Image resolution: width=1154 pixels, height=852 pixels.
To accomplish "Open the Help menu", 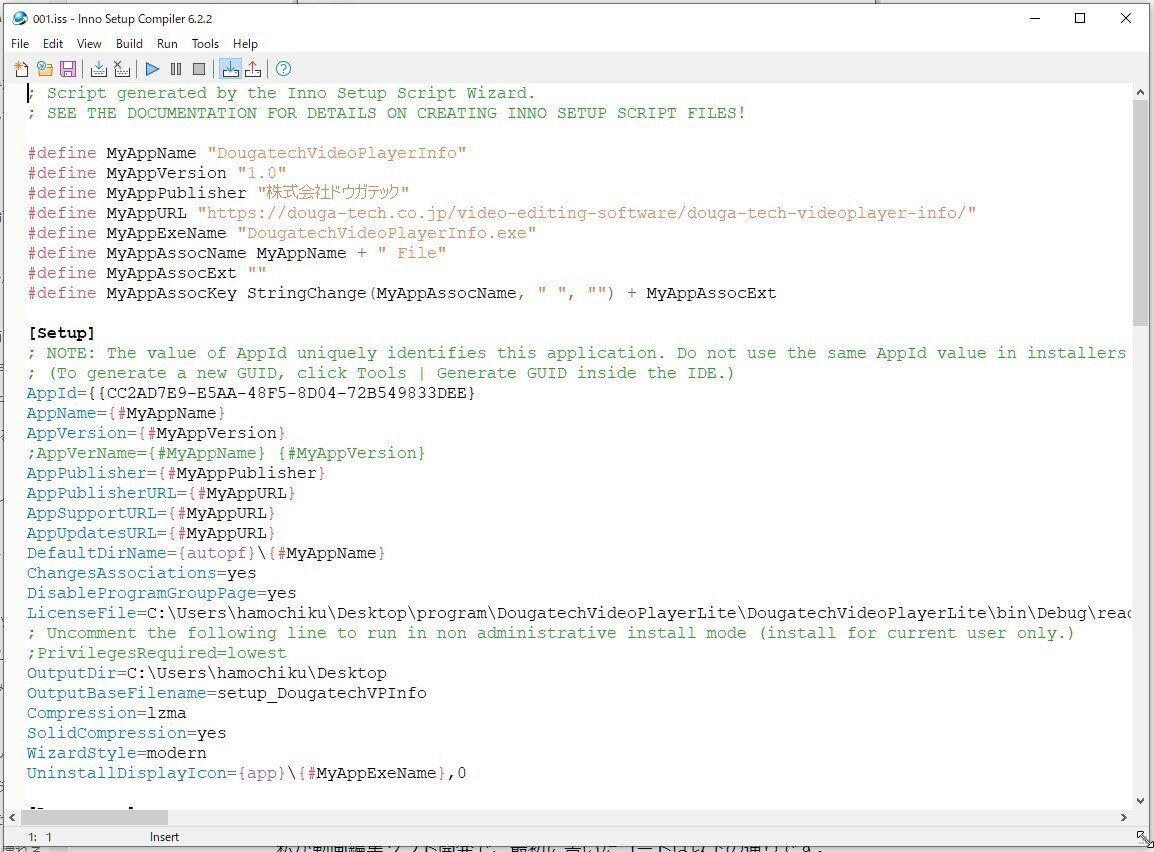I will tap(245, 44).
